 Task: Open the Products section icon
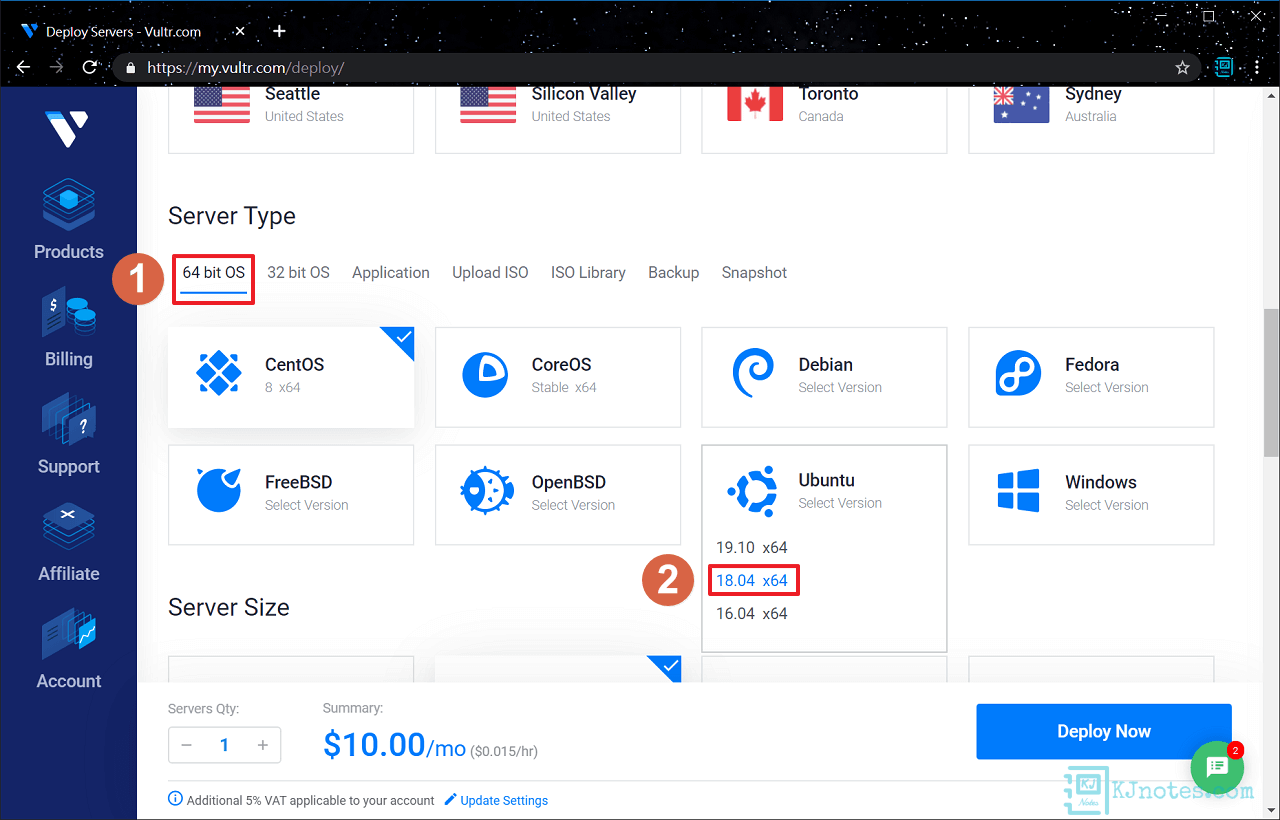(69, 203)
